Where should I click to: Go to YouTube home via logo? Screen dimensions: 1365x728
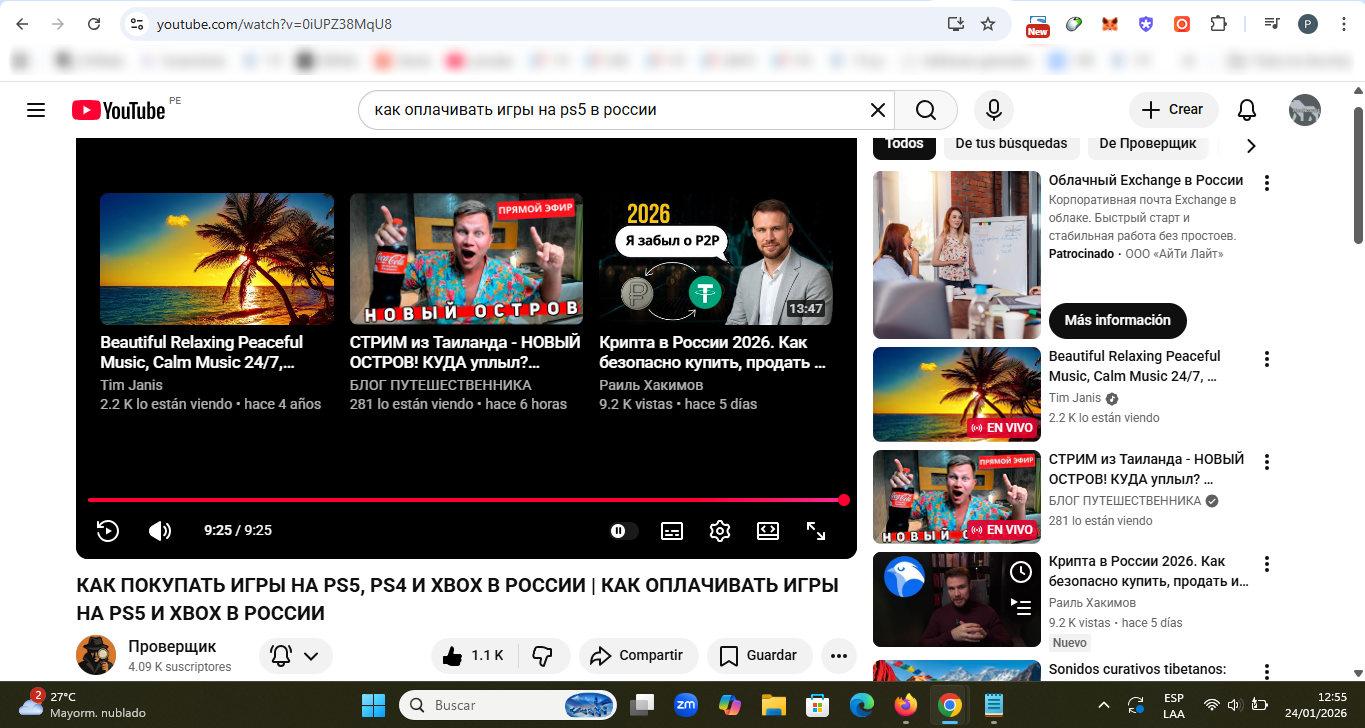pos(118,110)
